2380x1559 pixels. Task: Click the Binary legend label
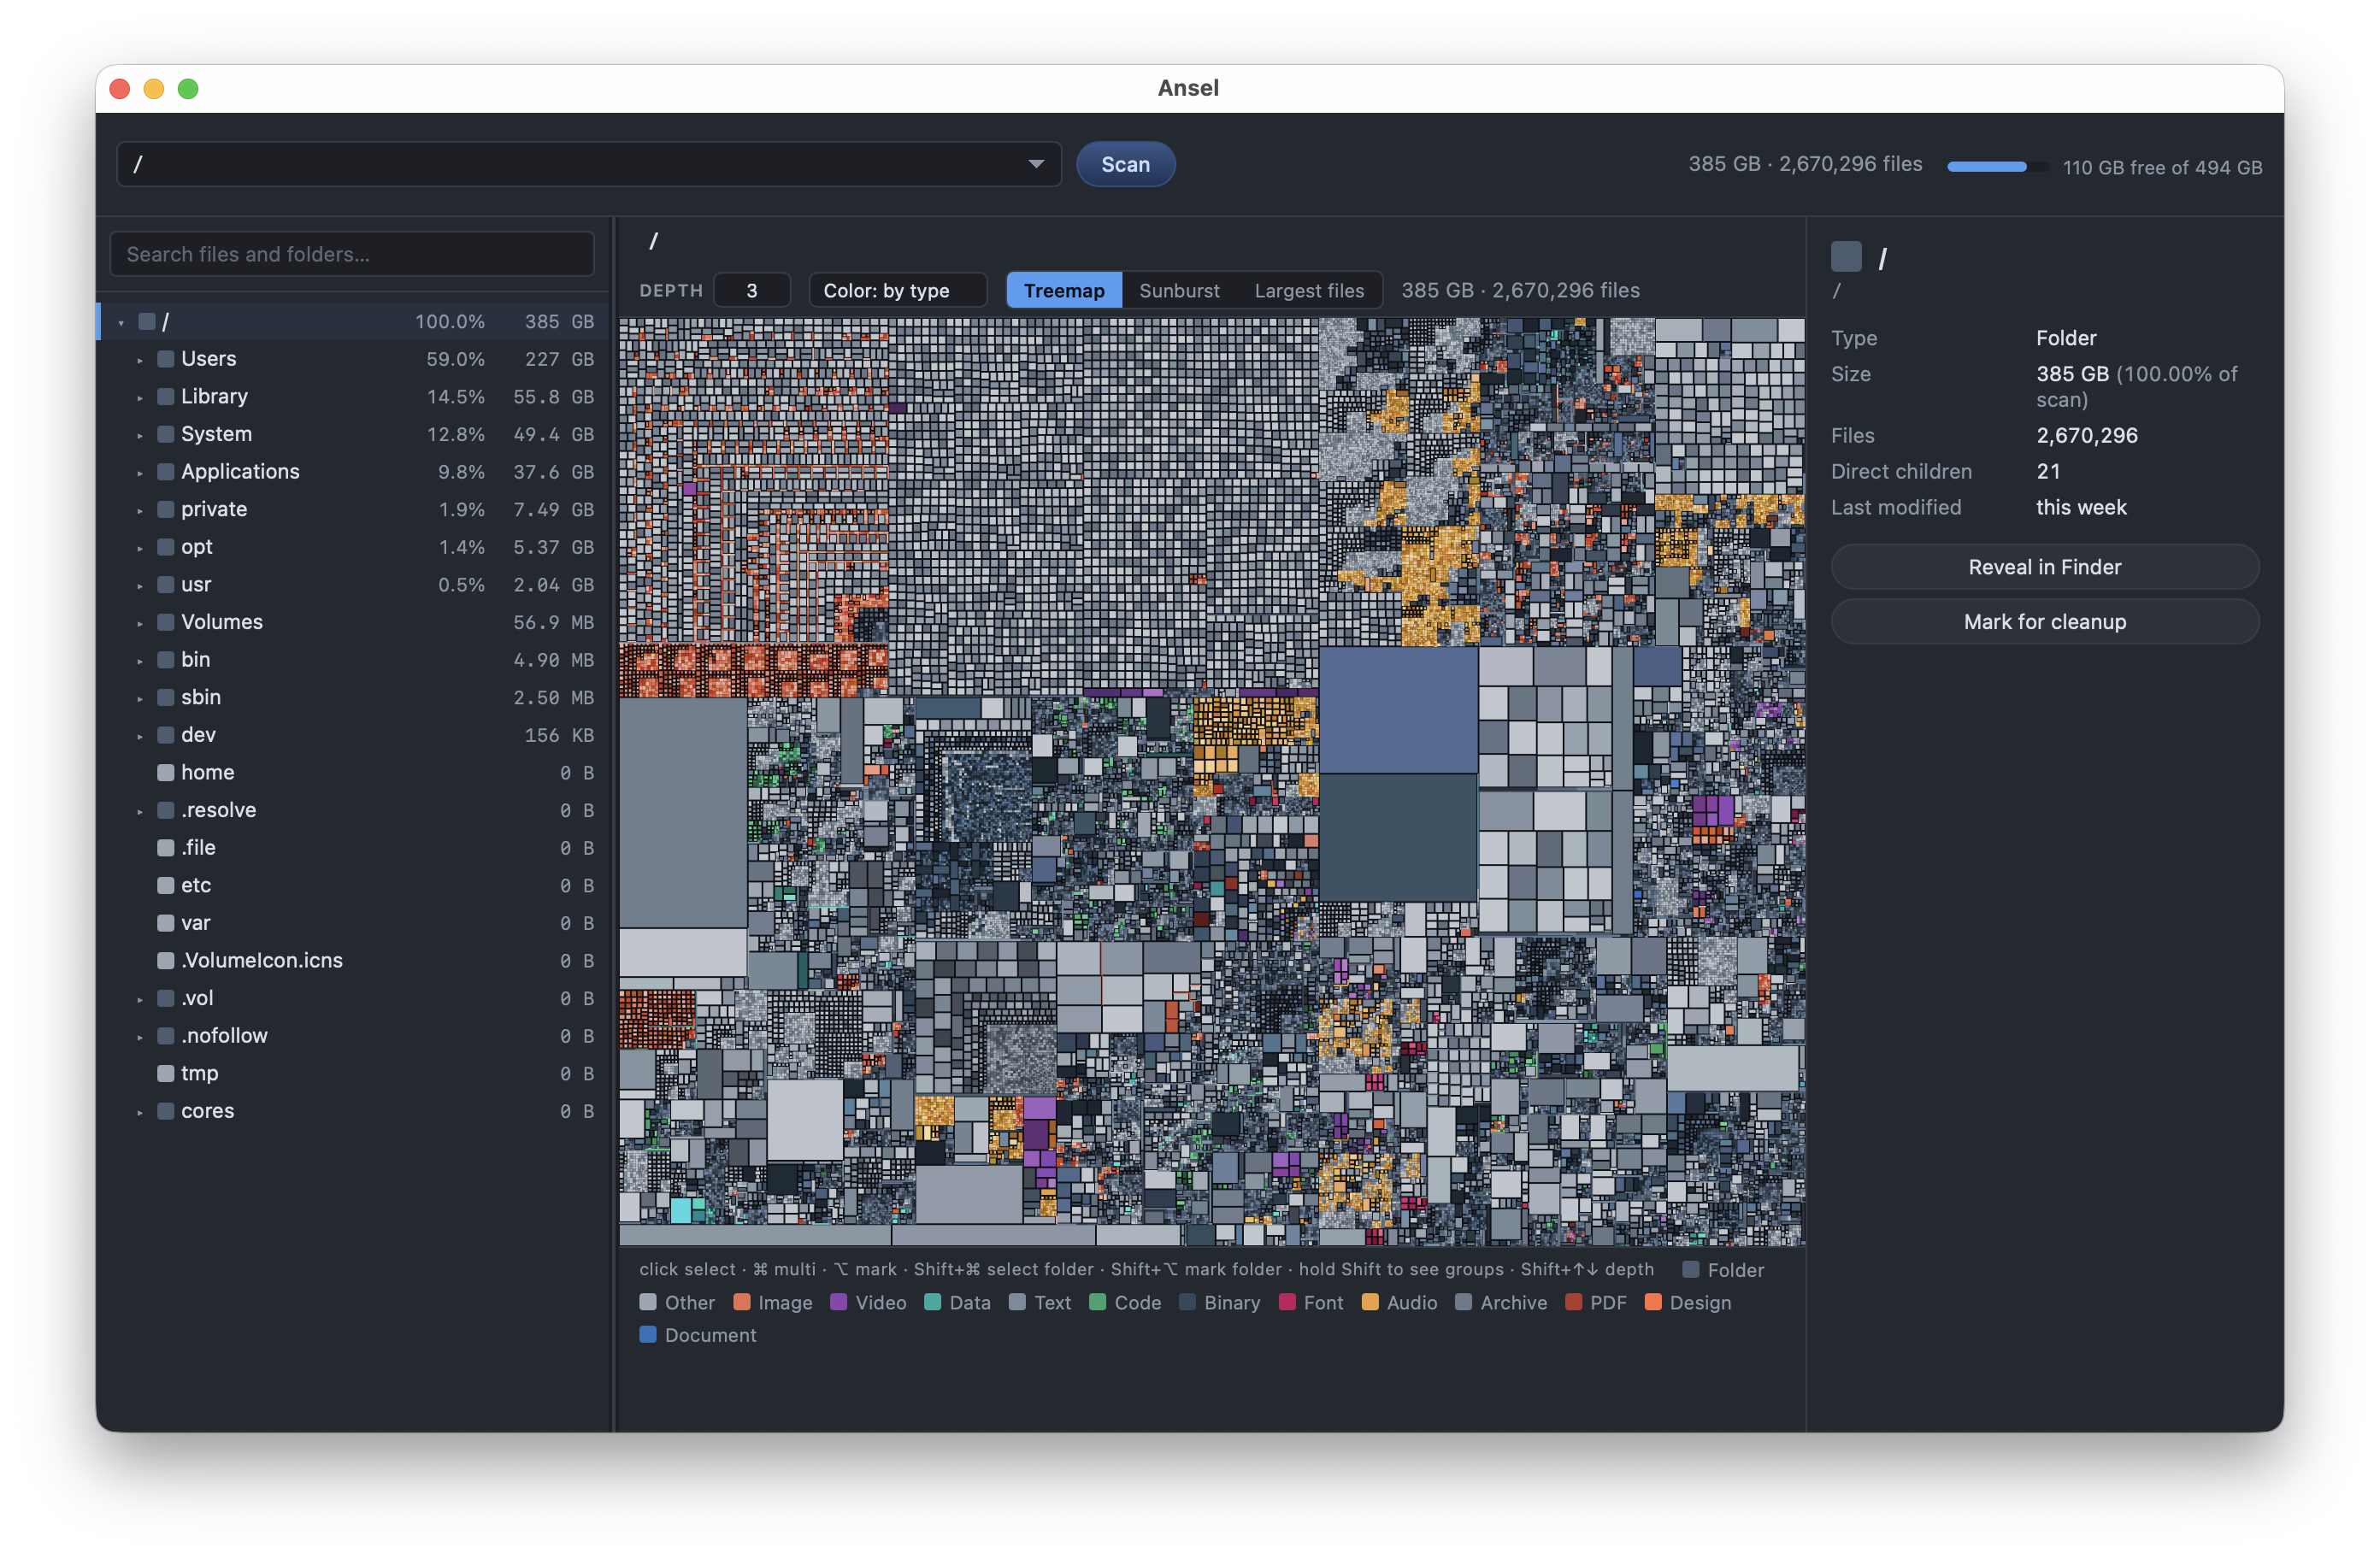[x=1232, y=1303]
